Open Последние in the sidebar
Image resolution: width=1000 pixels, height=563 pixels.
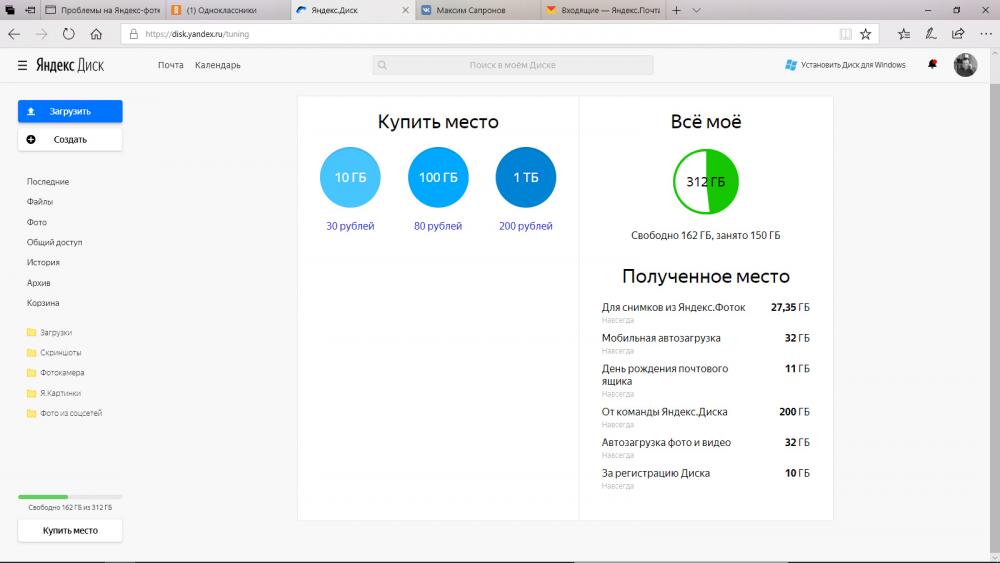click(x=48, y=182)
